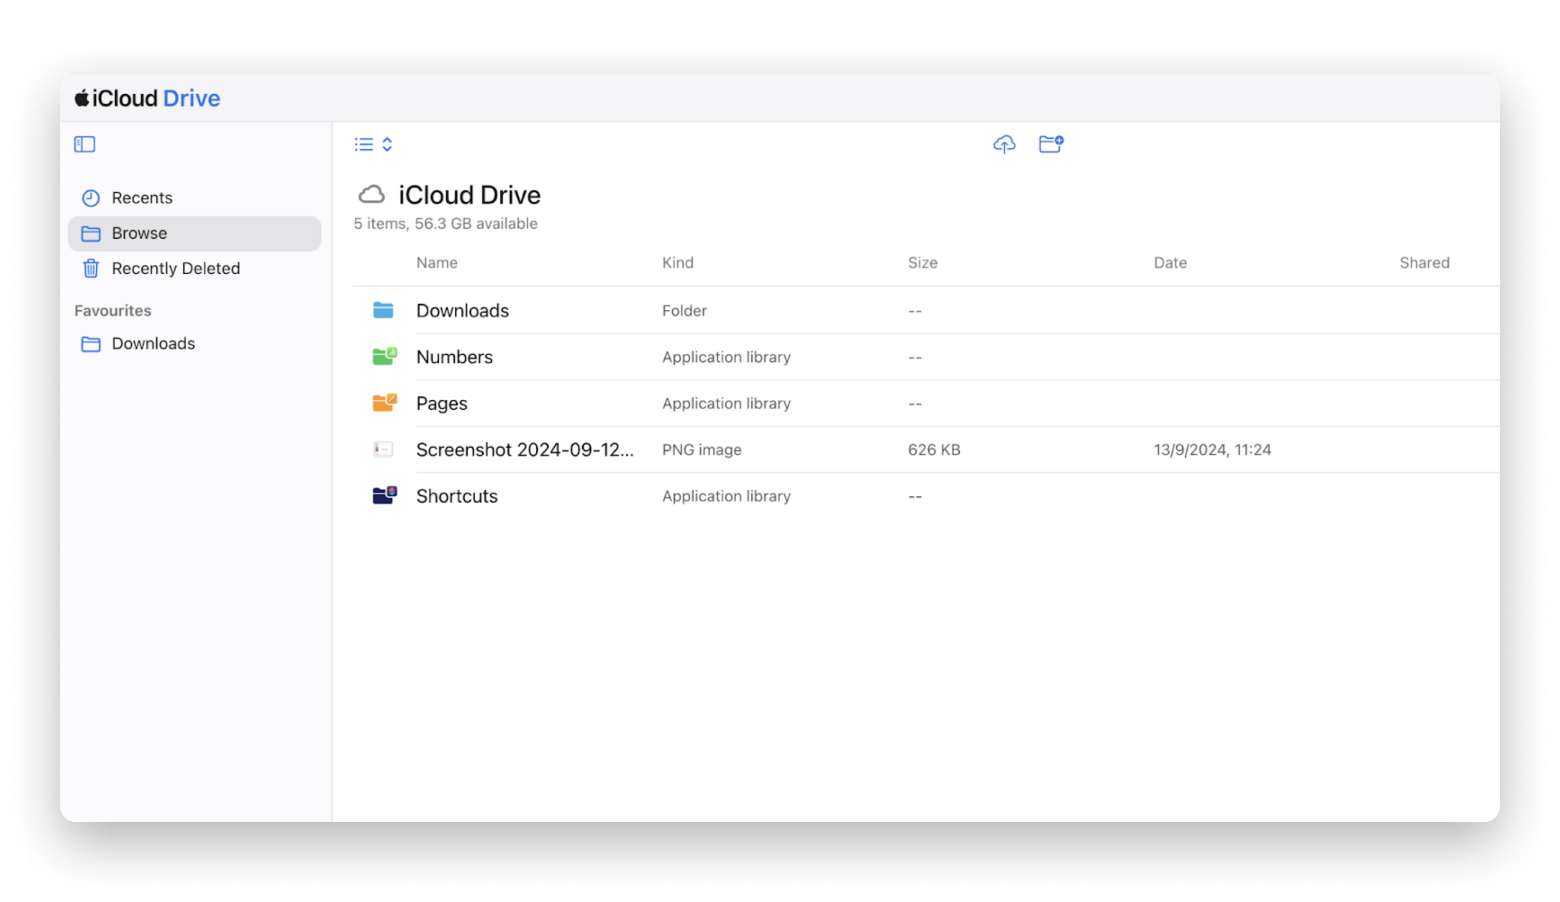1560x902 pixels.
Task: Sort by the Shared column header
Action: [1424, 263]
